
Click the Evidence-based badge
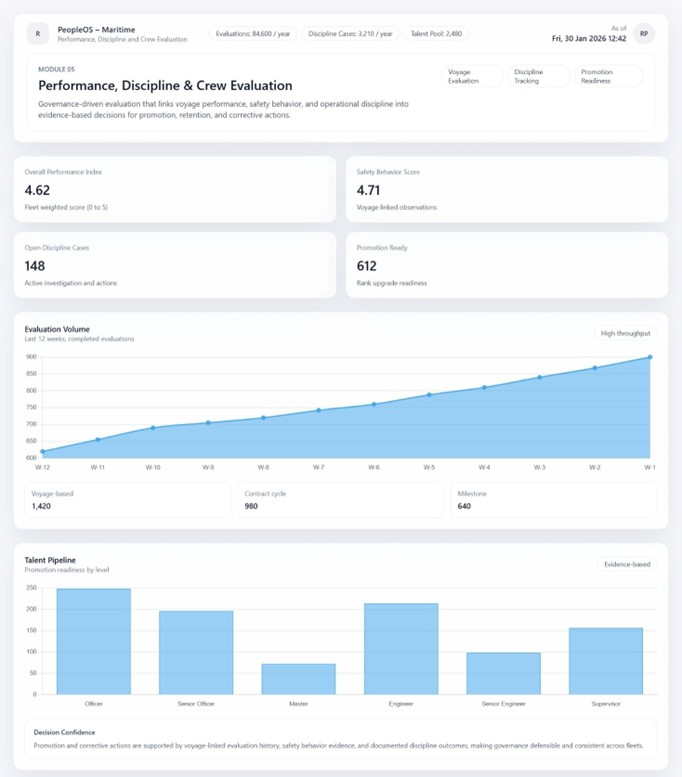[x=627, y=564]
